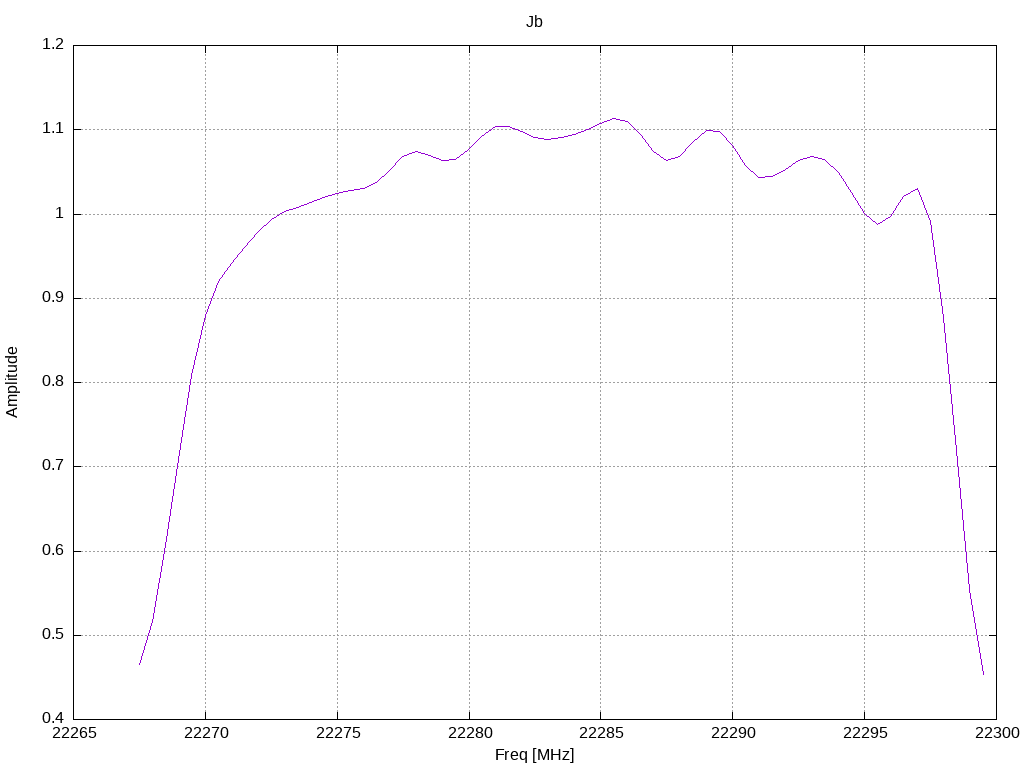Click the y-axis tick label "0.6"

point(53,550)
